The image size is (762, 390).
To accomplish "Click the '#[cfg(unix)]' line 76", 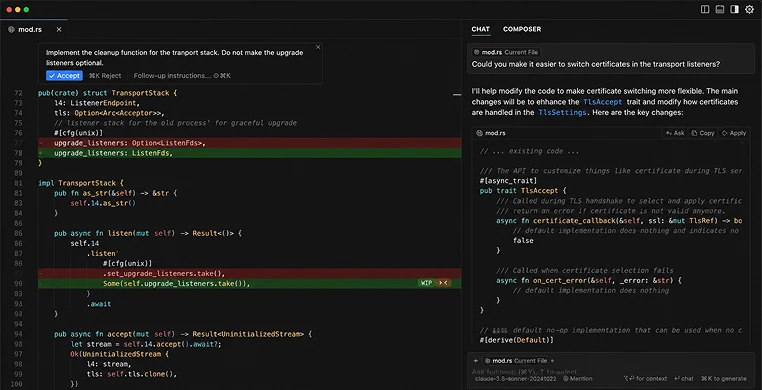I will (x=78, y=133).
